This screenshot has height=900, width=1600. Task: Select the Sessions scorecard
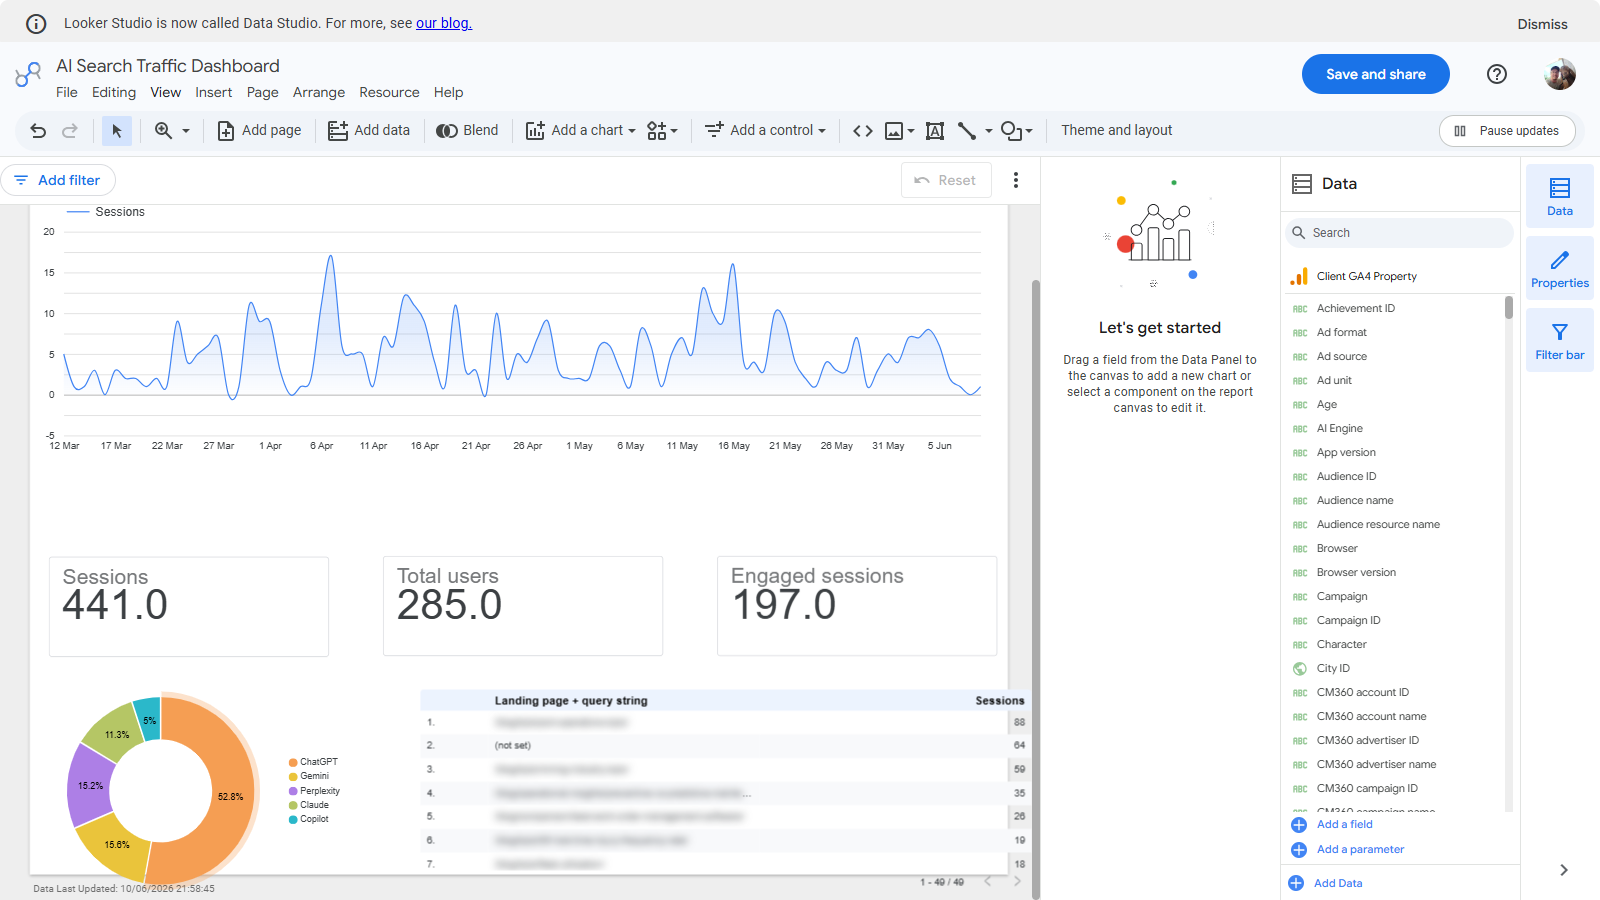pos(189,606)
